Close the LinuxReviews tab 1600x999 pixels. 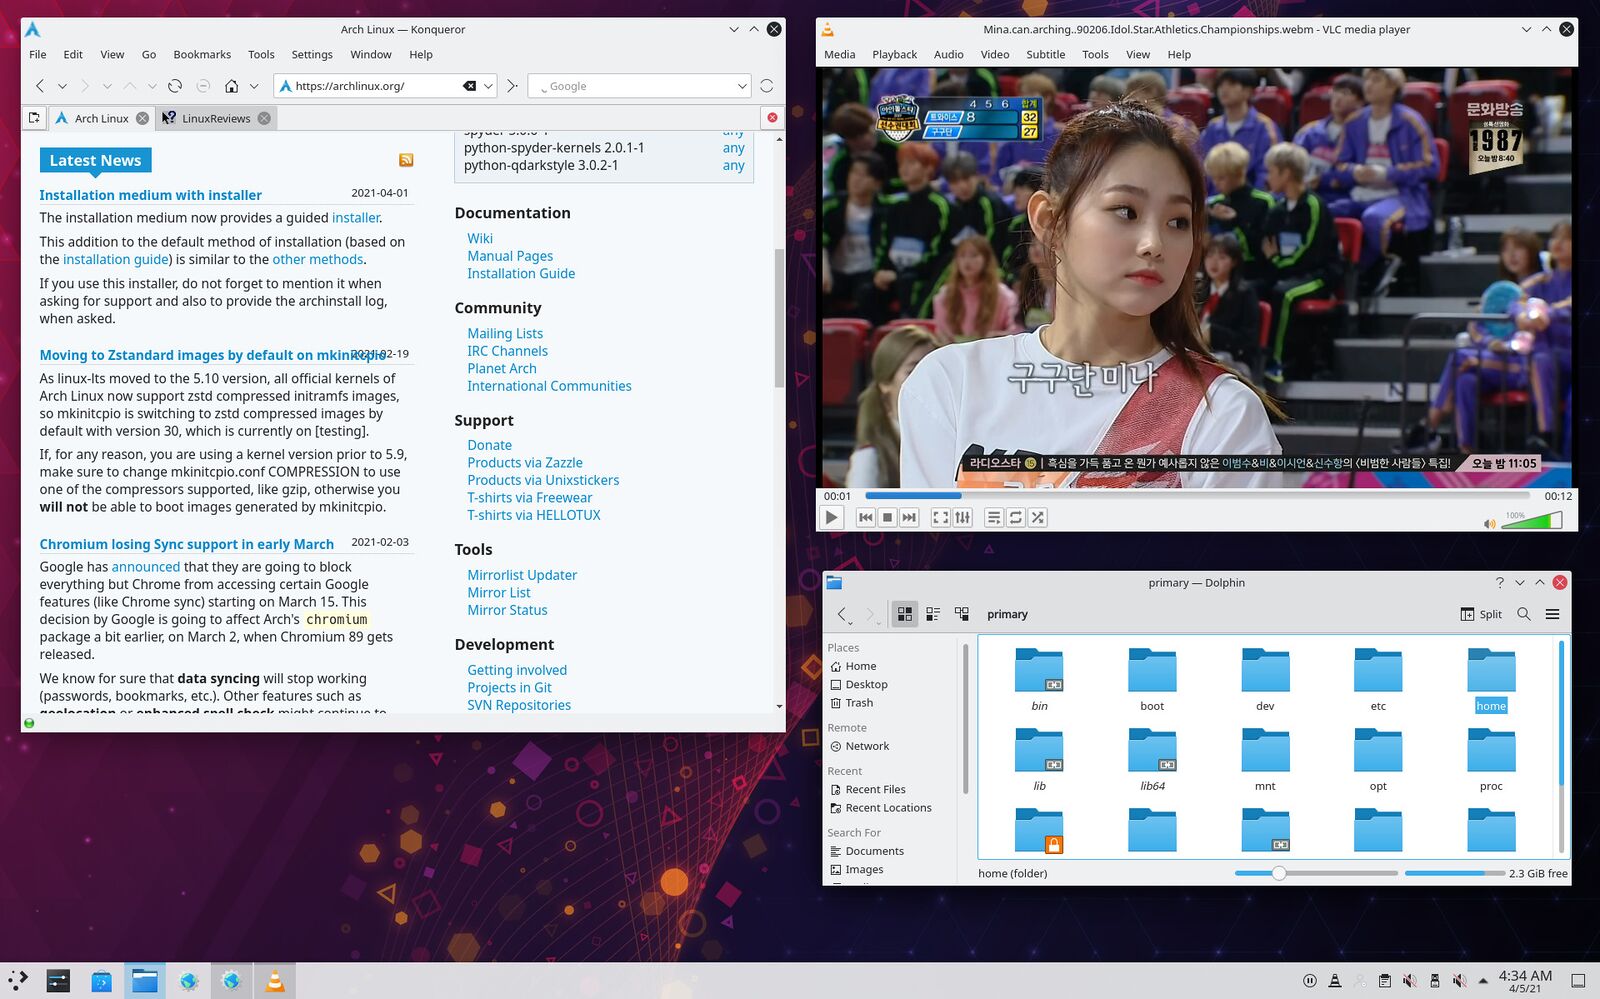click(264, 118)
